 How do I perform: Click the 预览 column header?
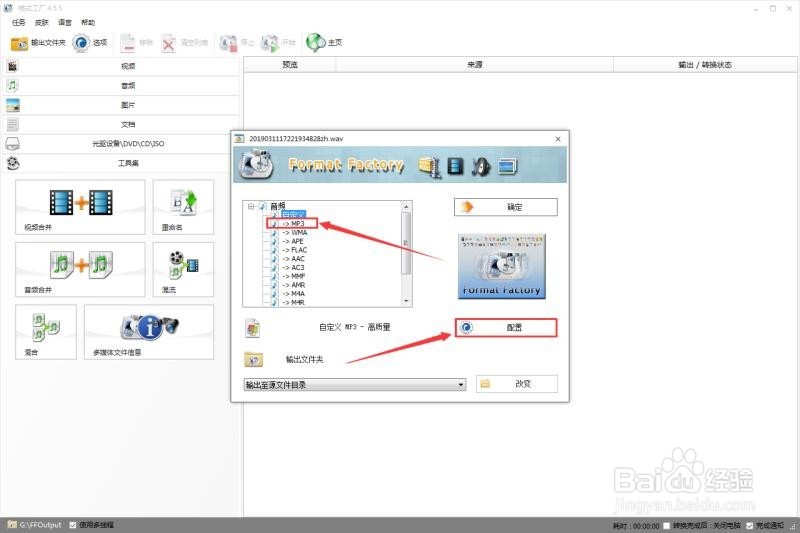point(289,65)
